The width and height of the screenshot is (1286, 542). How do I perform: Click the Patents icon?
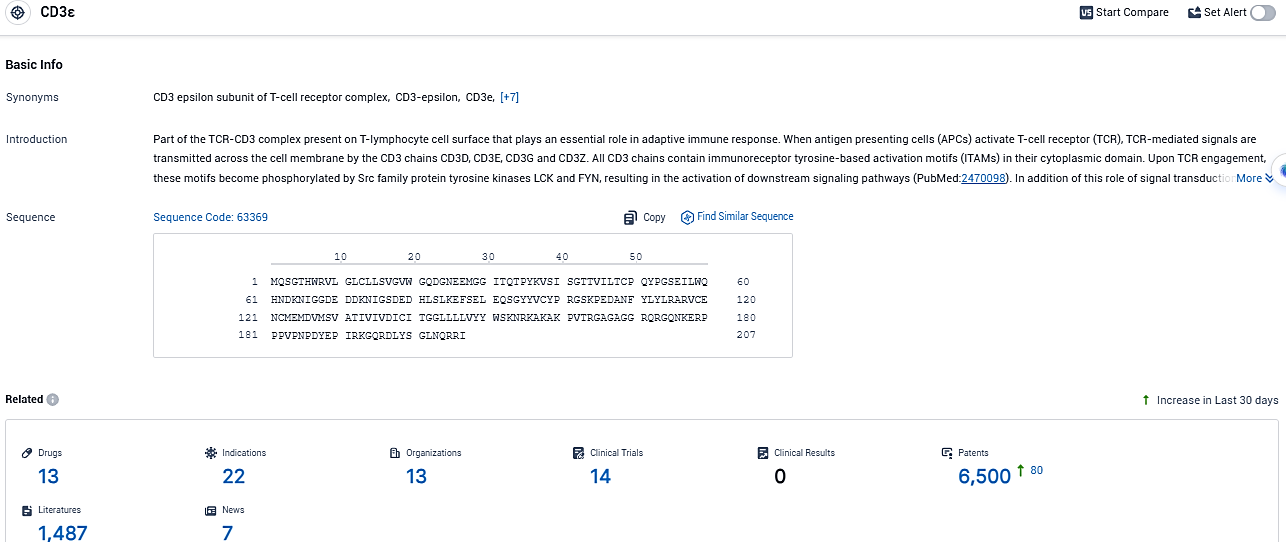[x=946, y=453]
